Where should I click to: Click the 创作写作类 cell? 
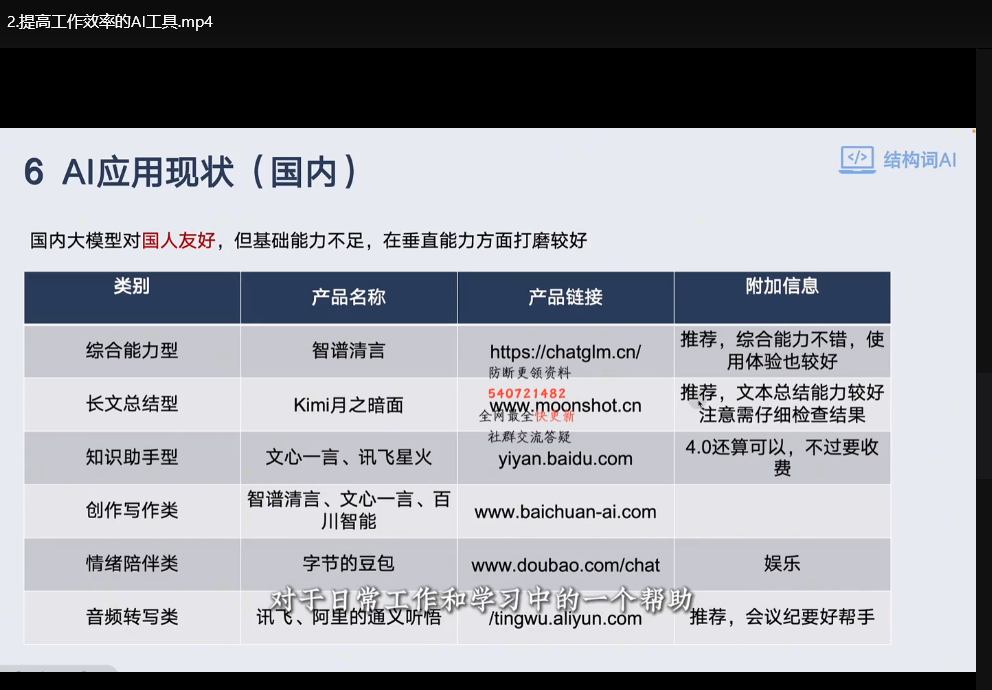pyautogui.click(x=132, y=510)
